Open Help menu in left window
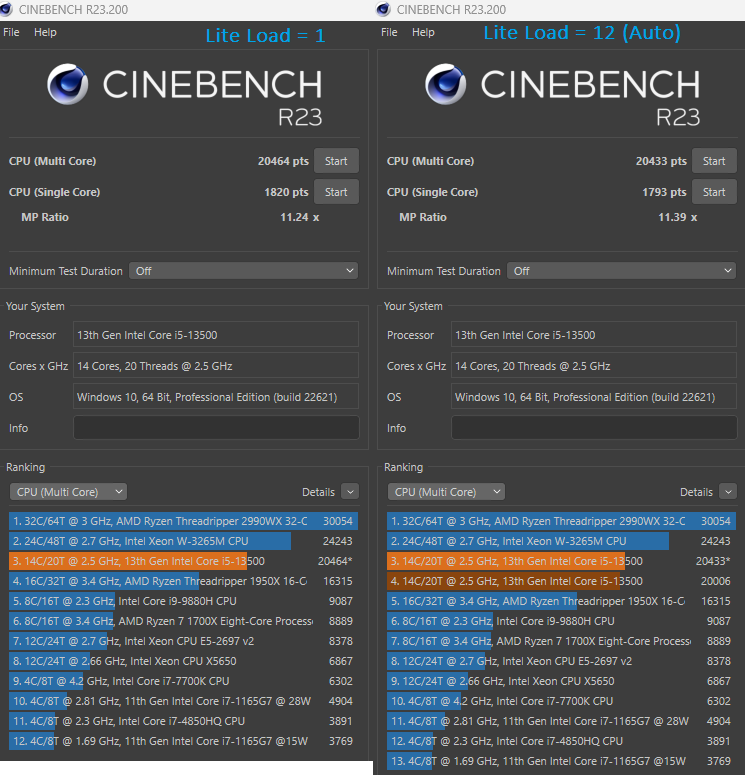This screenshot has width=745, height=775. (45, 32)
